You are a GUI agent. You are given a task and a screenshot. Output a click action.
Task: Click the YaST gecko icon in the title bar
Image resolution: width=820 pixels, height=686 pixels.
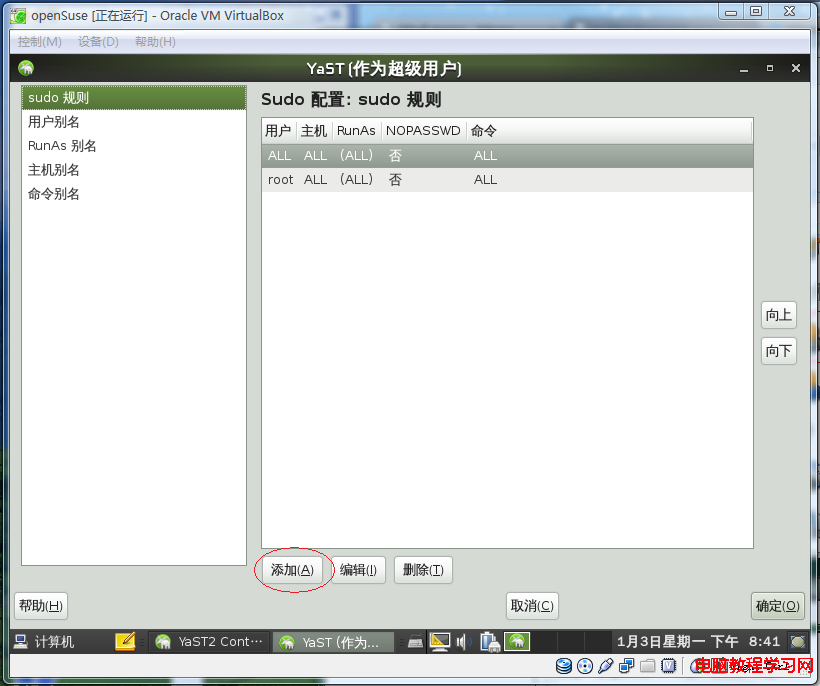point(26,68)
